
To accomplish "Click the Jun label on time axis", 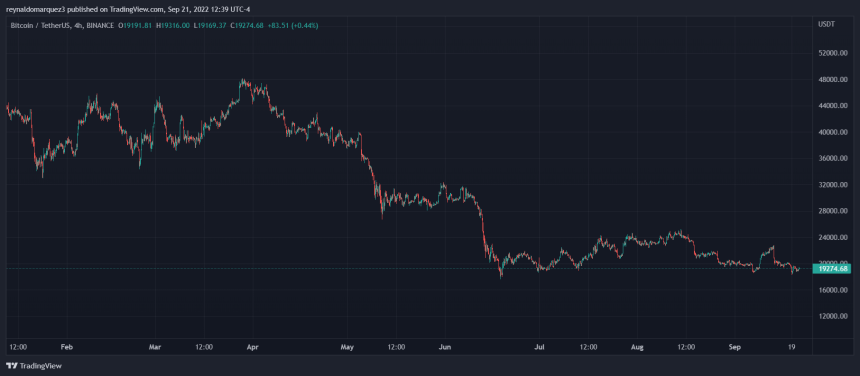I will coord(445,347).
